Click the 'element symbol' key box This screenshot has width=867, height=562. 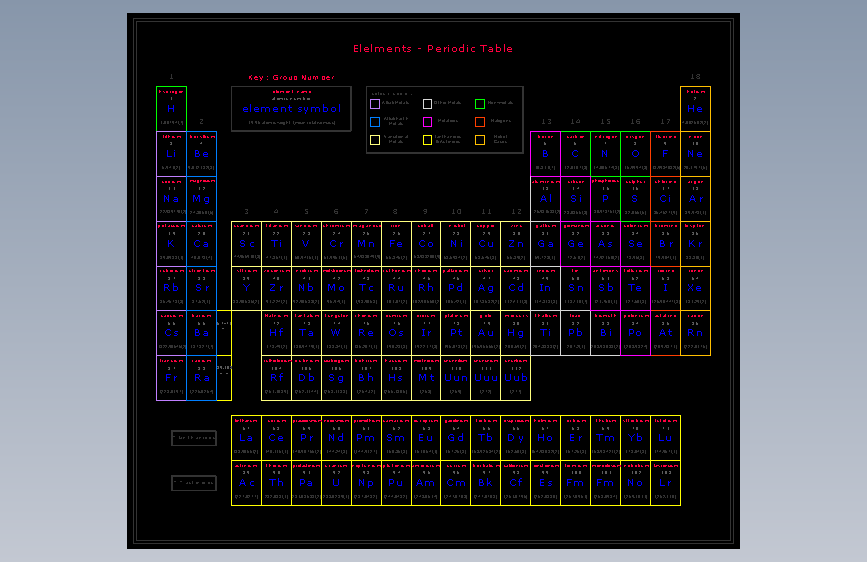pos(291,109)
